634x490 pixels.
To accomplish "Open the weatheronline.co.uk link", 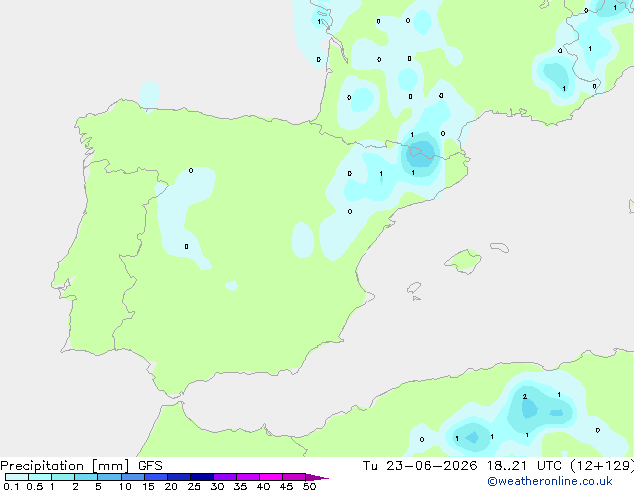I will click(x=550, y=482).
